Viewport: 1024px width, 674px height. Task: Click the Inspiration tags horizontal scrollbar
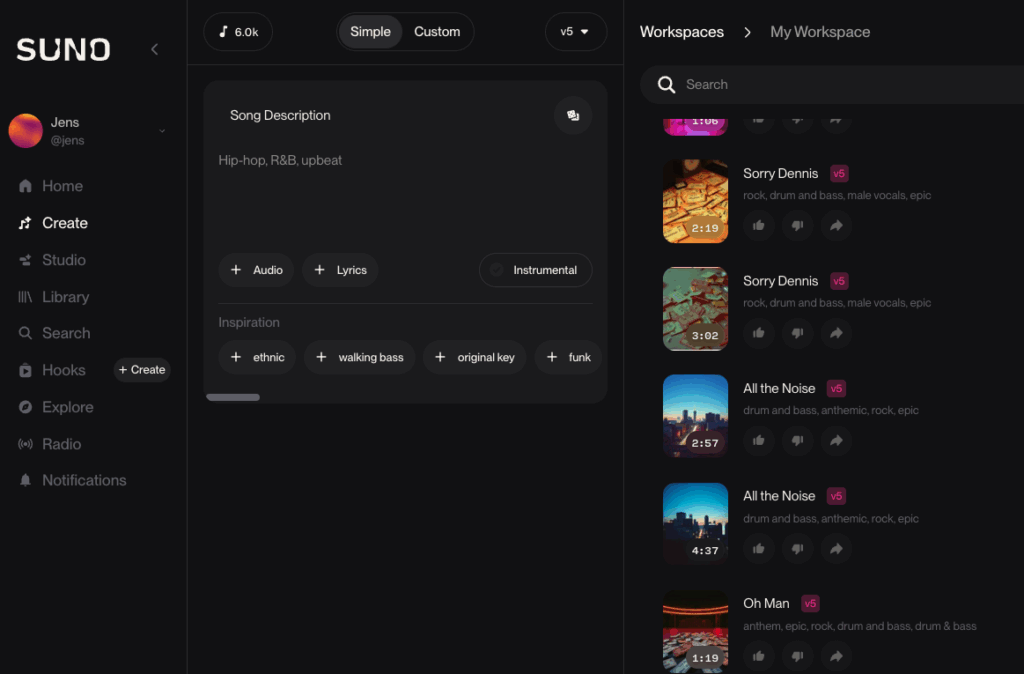click(x=233, y=397)
